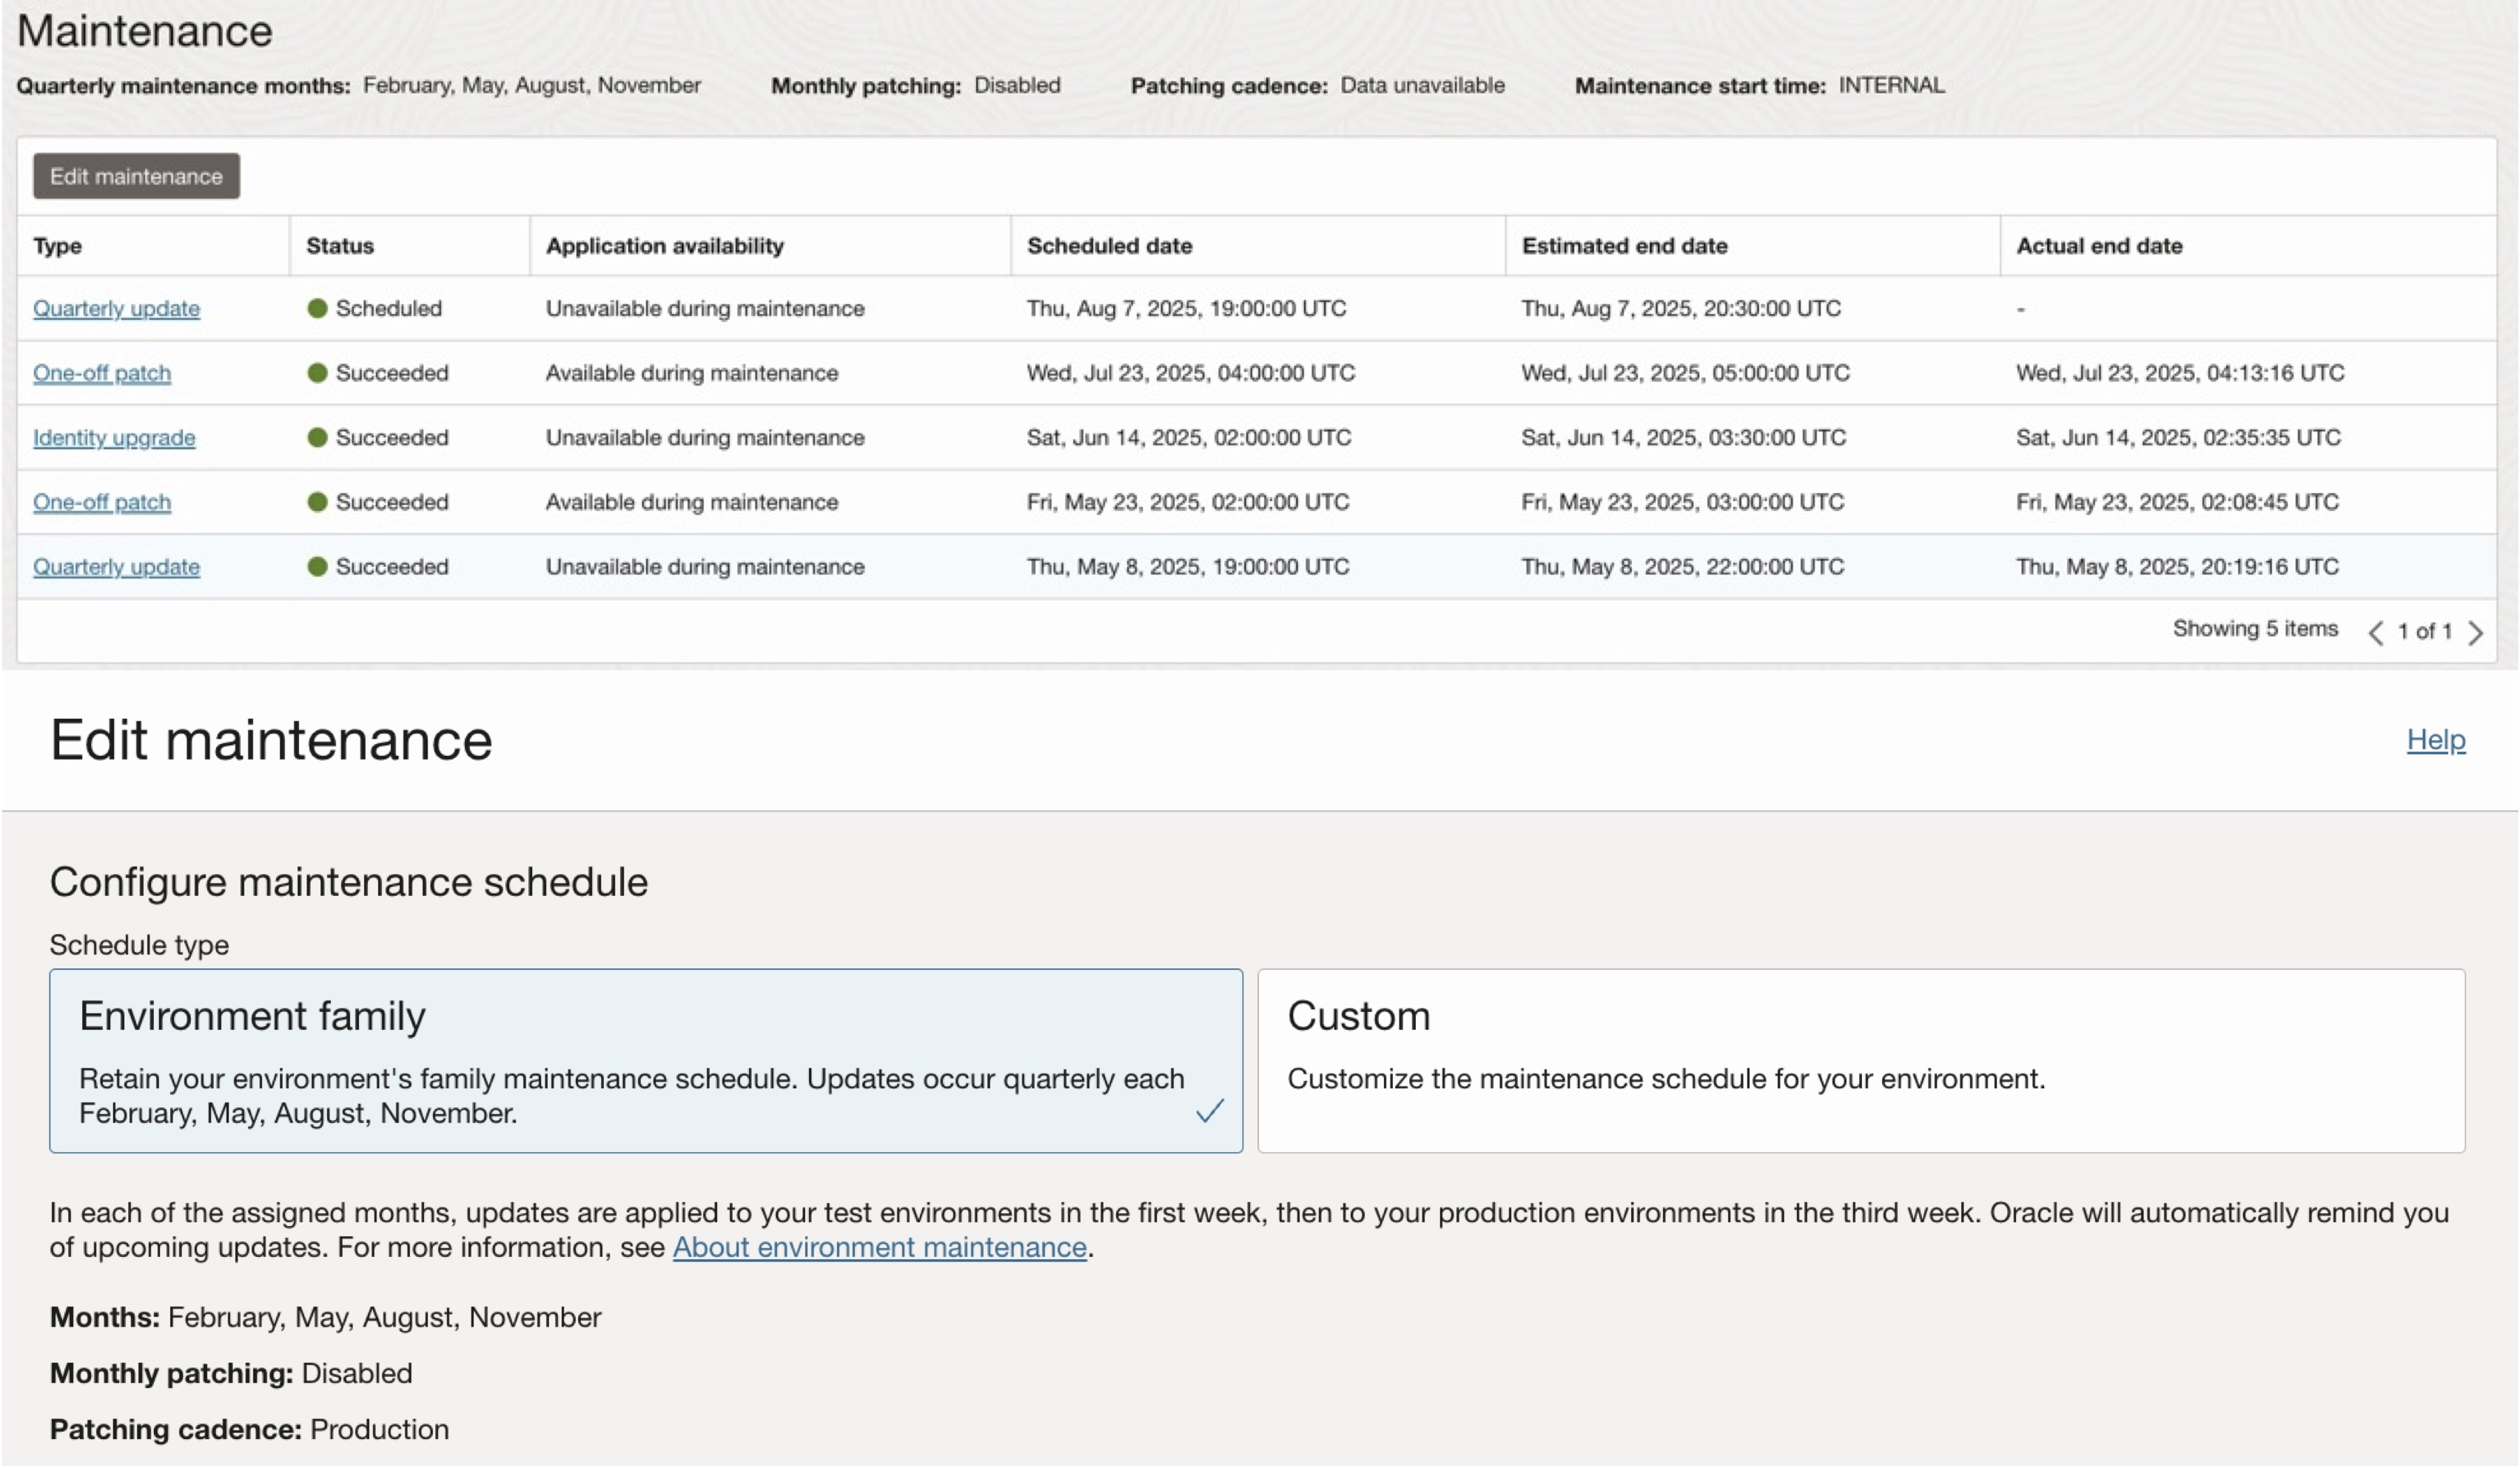
Task: Click status dot of Identity upgrade row
Action: click(317, 437)
